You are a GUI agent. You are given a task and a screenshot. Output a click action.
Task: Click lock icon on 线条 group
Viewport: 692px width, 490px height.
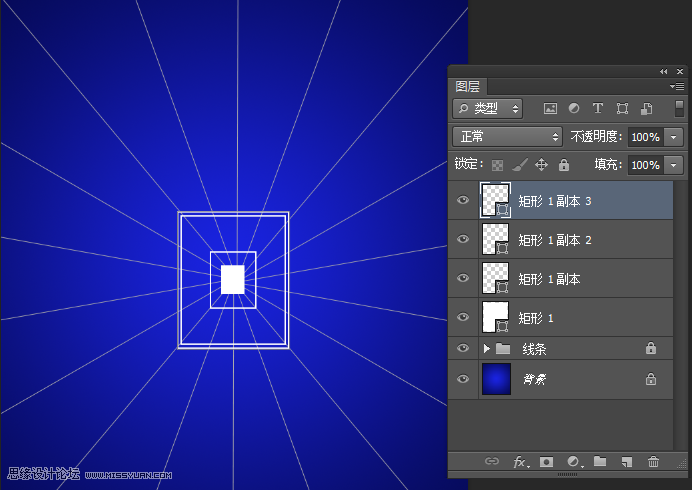point(651,348)
